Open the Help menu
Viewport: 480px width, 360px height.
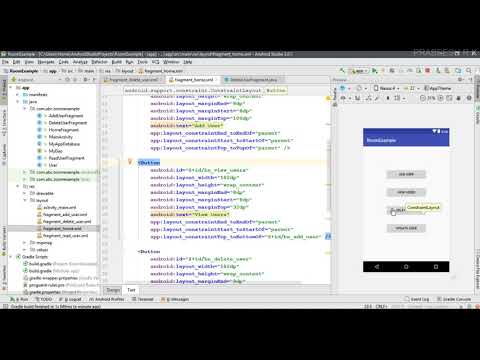click(188, 62)
